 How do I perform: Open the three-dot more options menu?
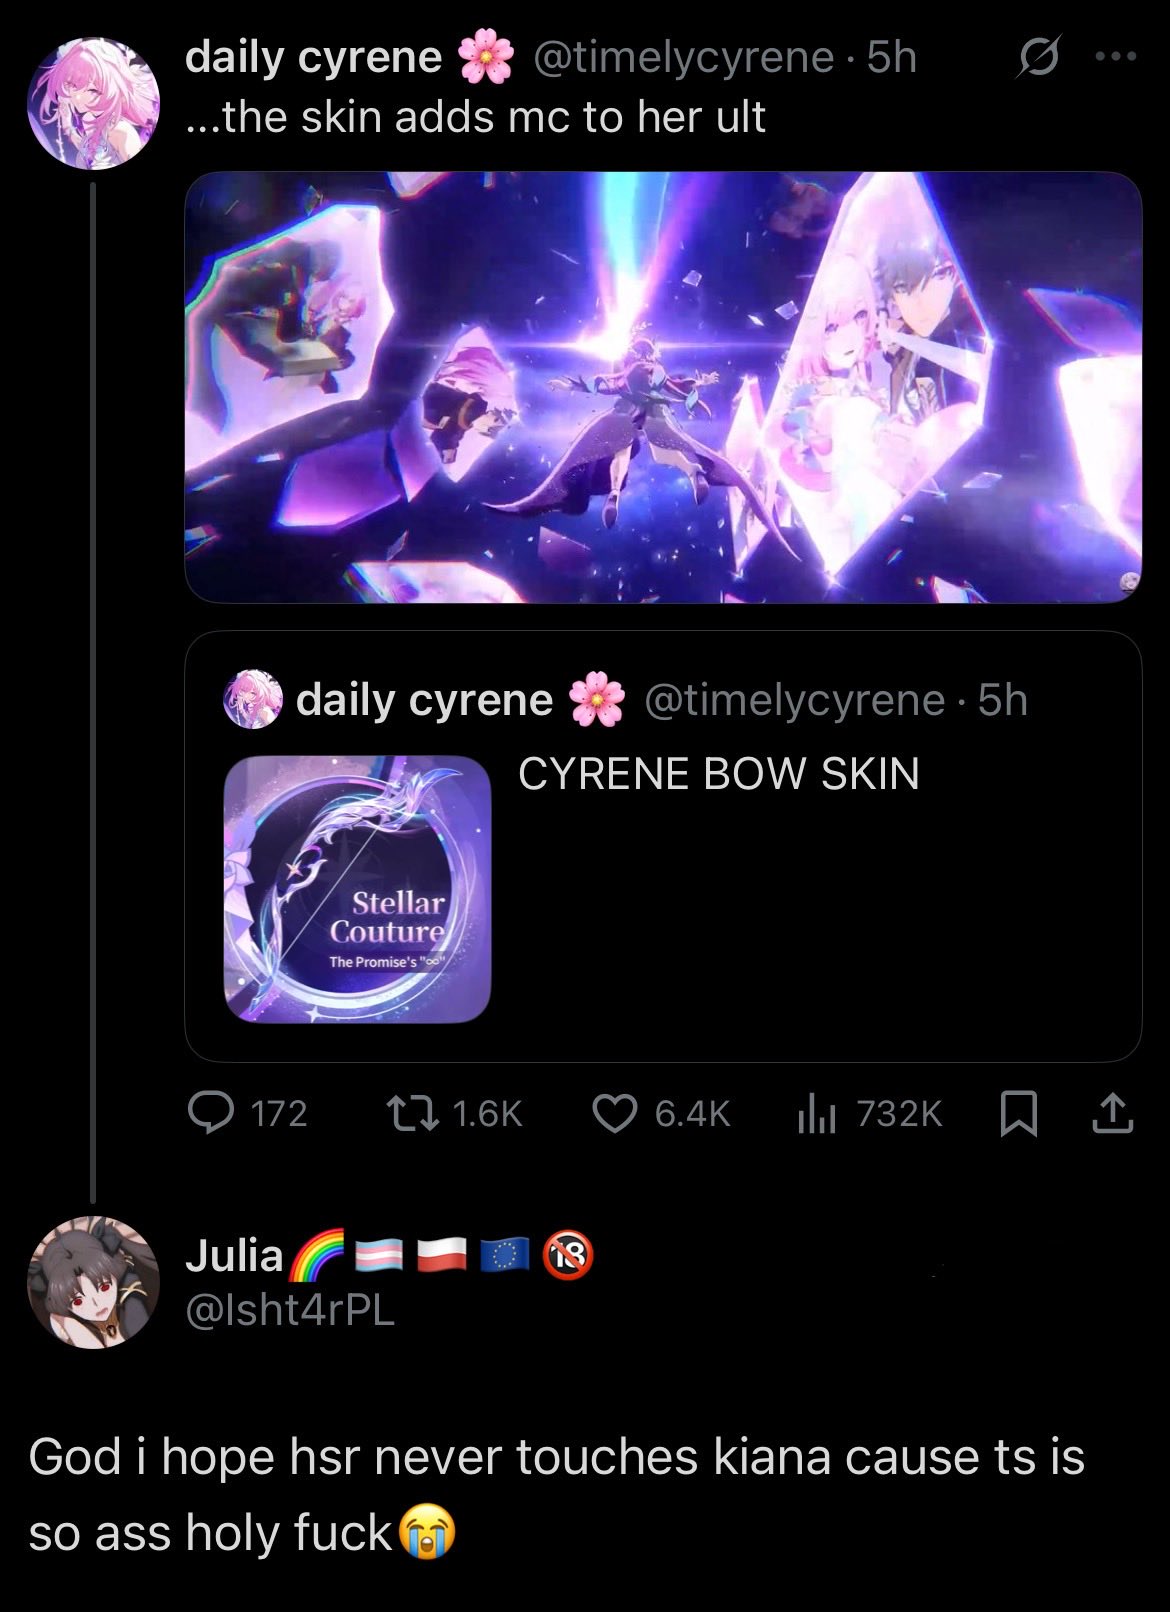[1116, 57]
